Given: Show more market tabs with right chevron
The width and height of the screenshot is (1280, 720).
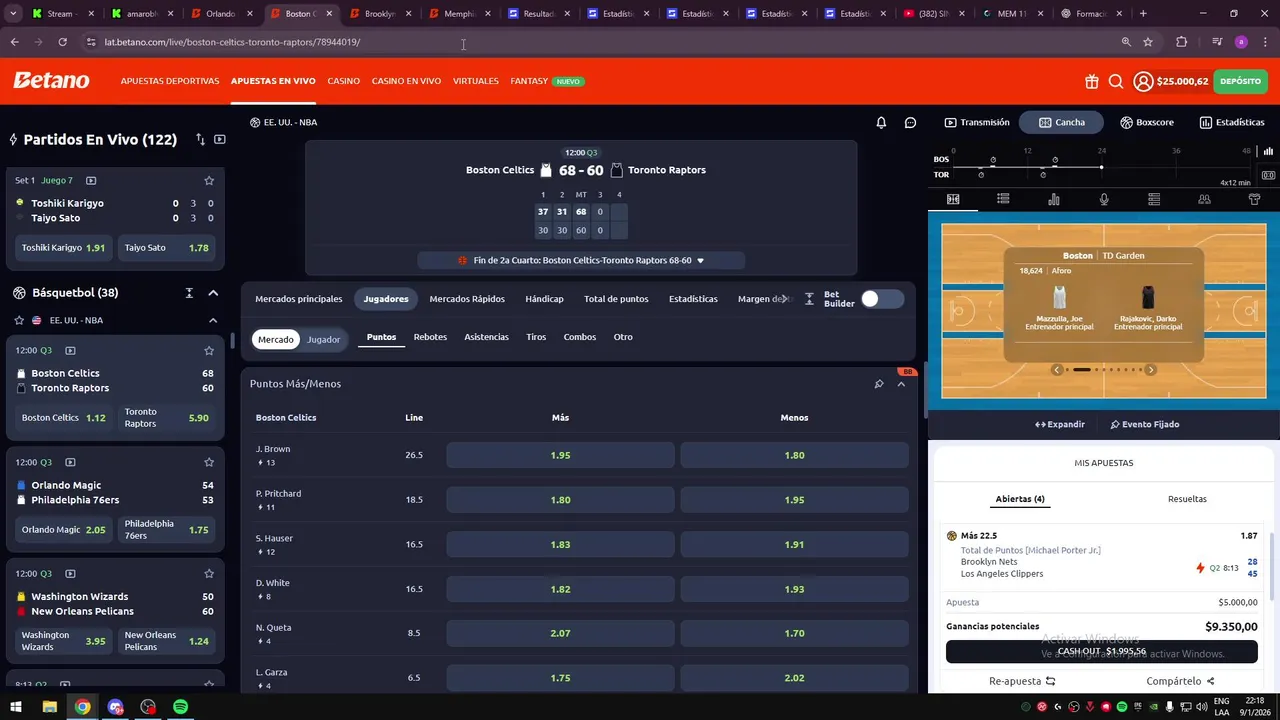Looking at the screenshot, I should tap(784, 299).
